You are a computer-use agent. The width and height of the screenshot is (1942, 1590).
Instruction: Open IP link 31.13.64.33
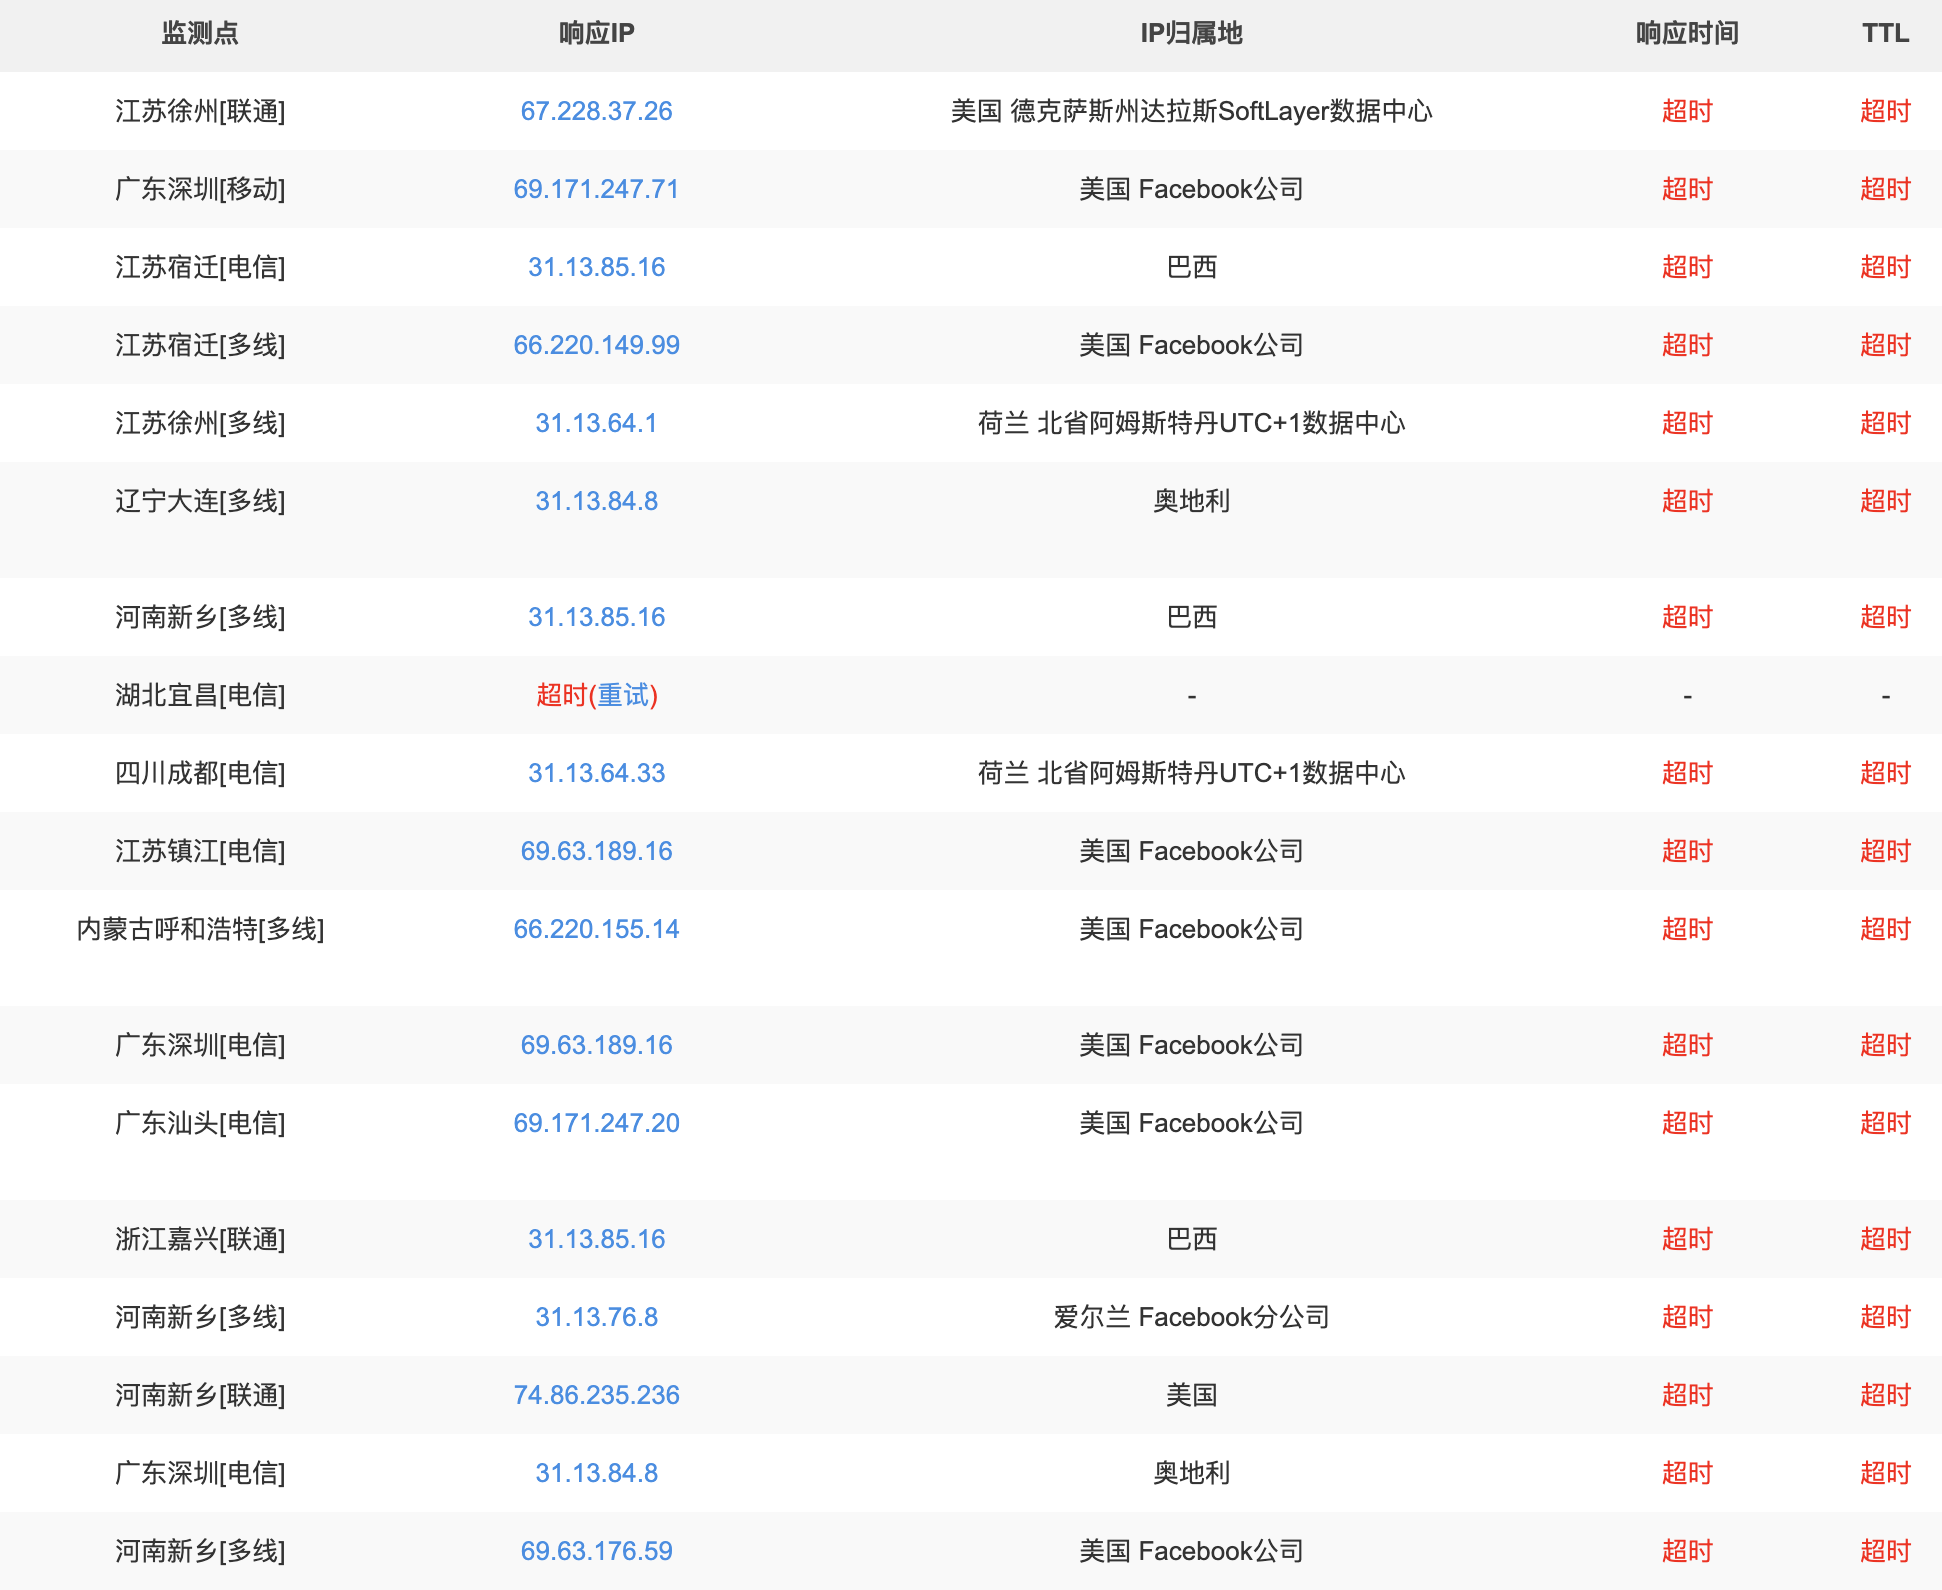pos(596,773)
